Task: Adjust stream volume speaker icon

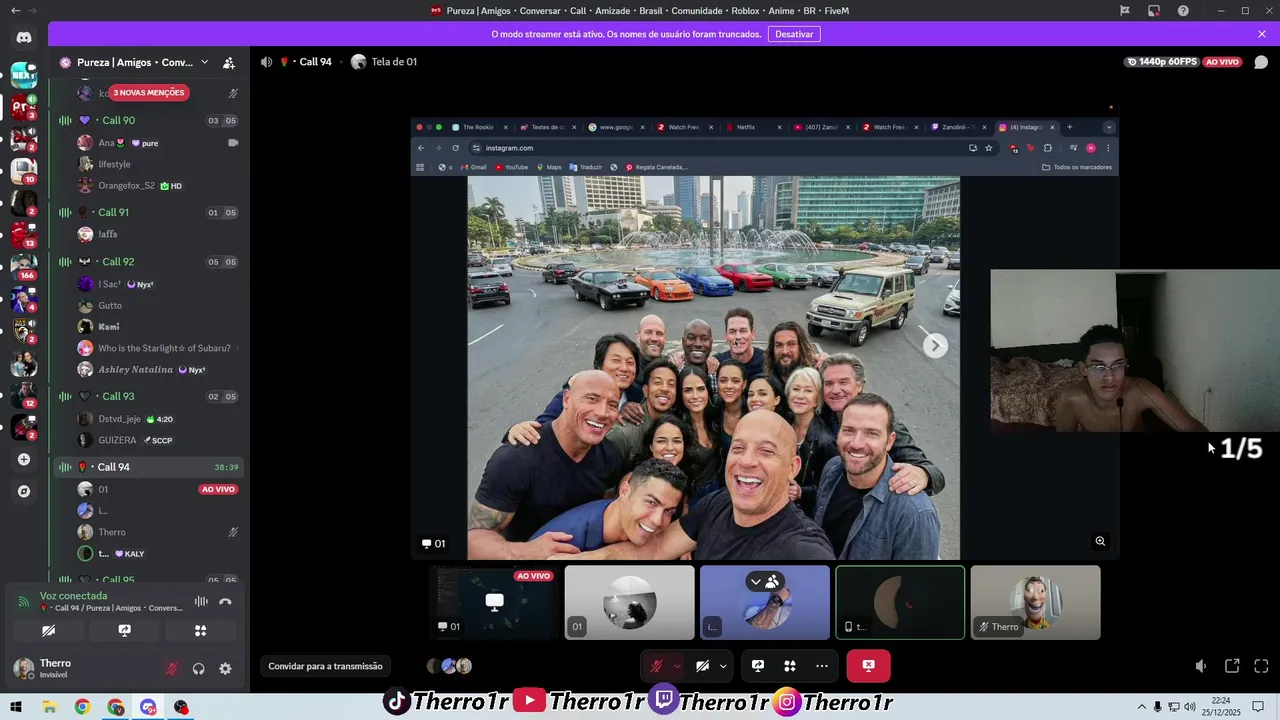Action: pyautogui.click(x=1201, y=666)
